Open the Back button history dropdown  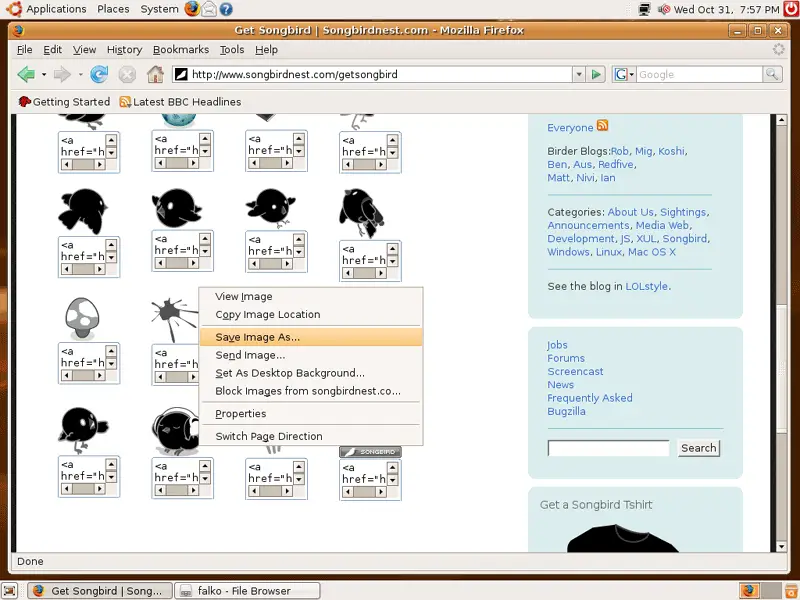[44, 75]
